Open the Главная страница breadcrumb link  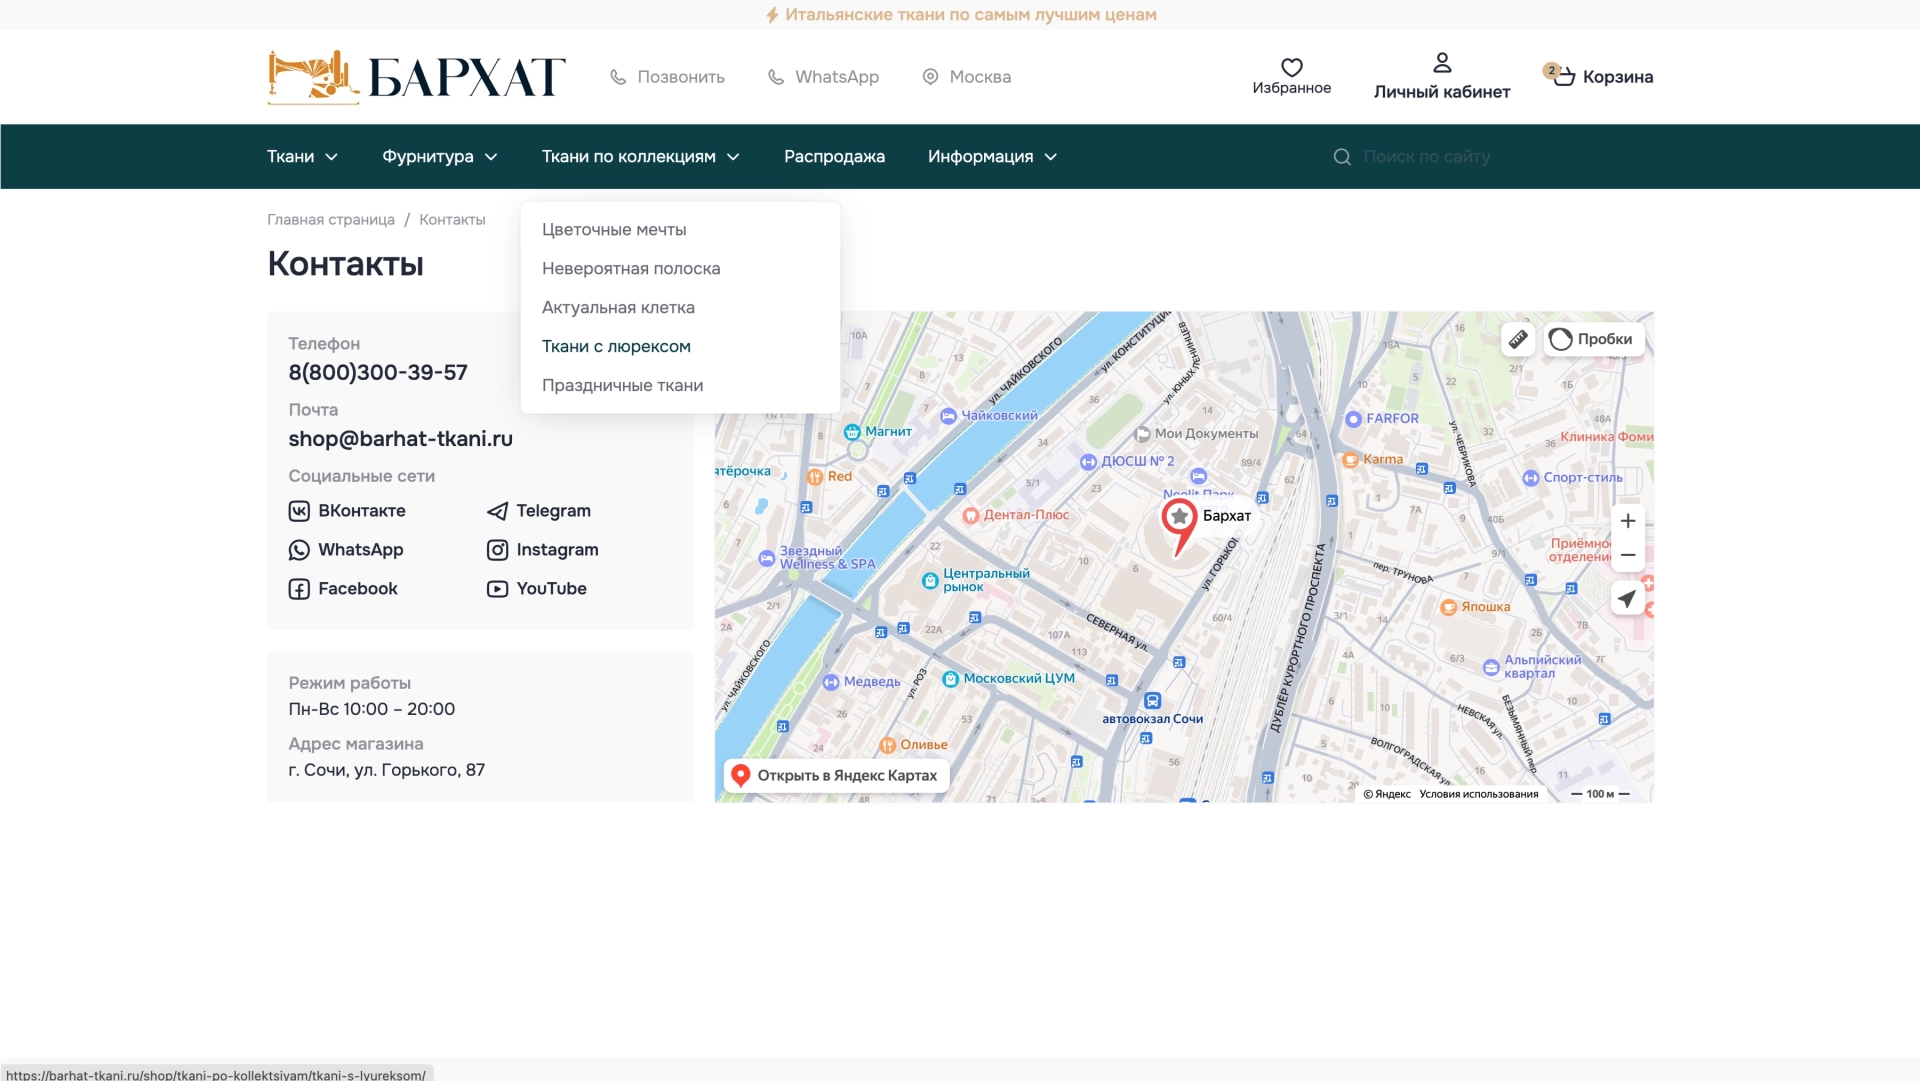330,219
